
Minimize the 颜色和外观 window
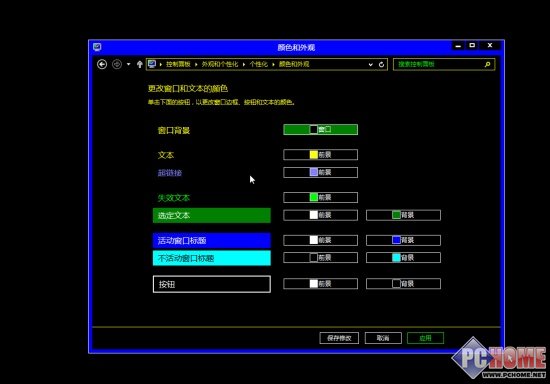[x=458, y=46]
